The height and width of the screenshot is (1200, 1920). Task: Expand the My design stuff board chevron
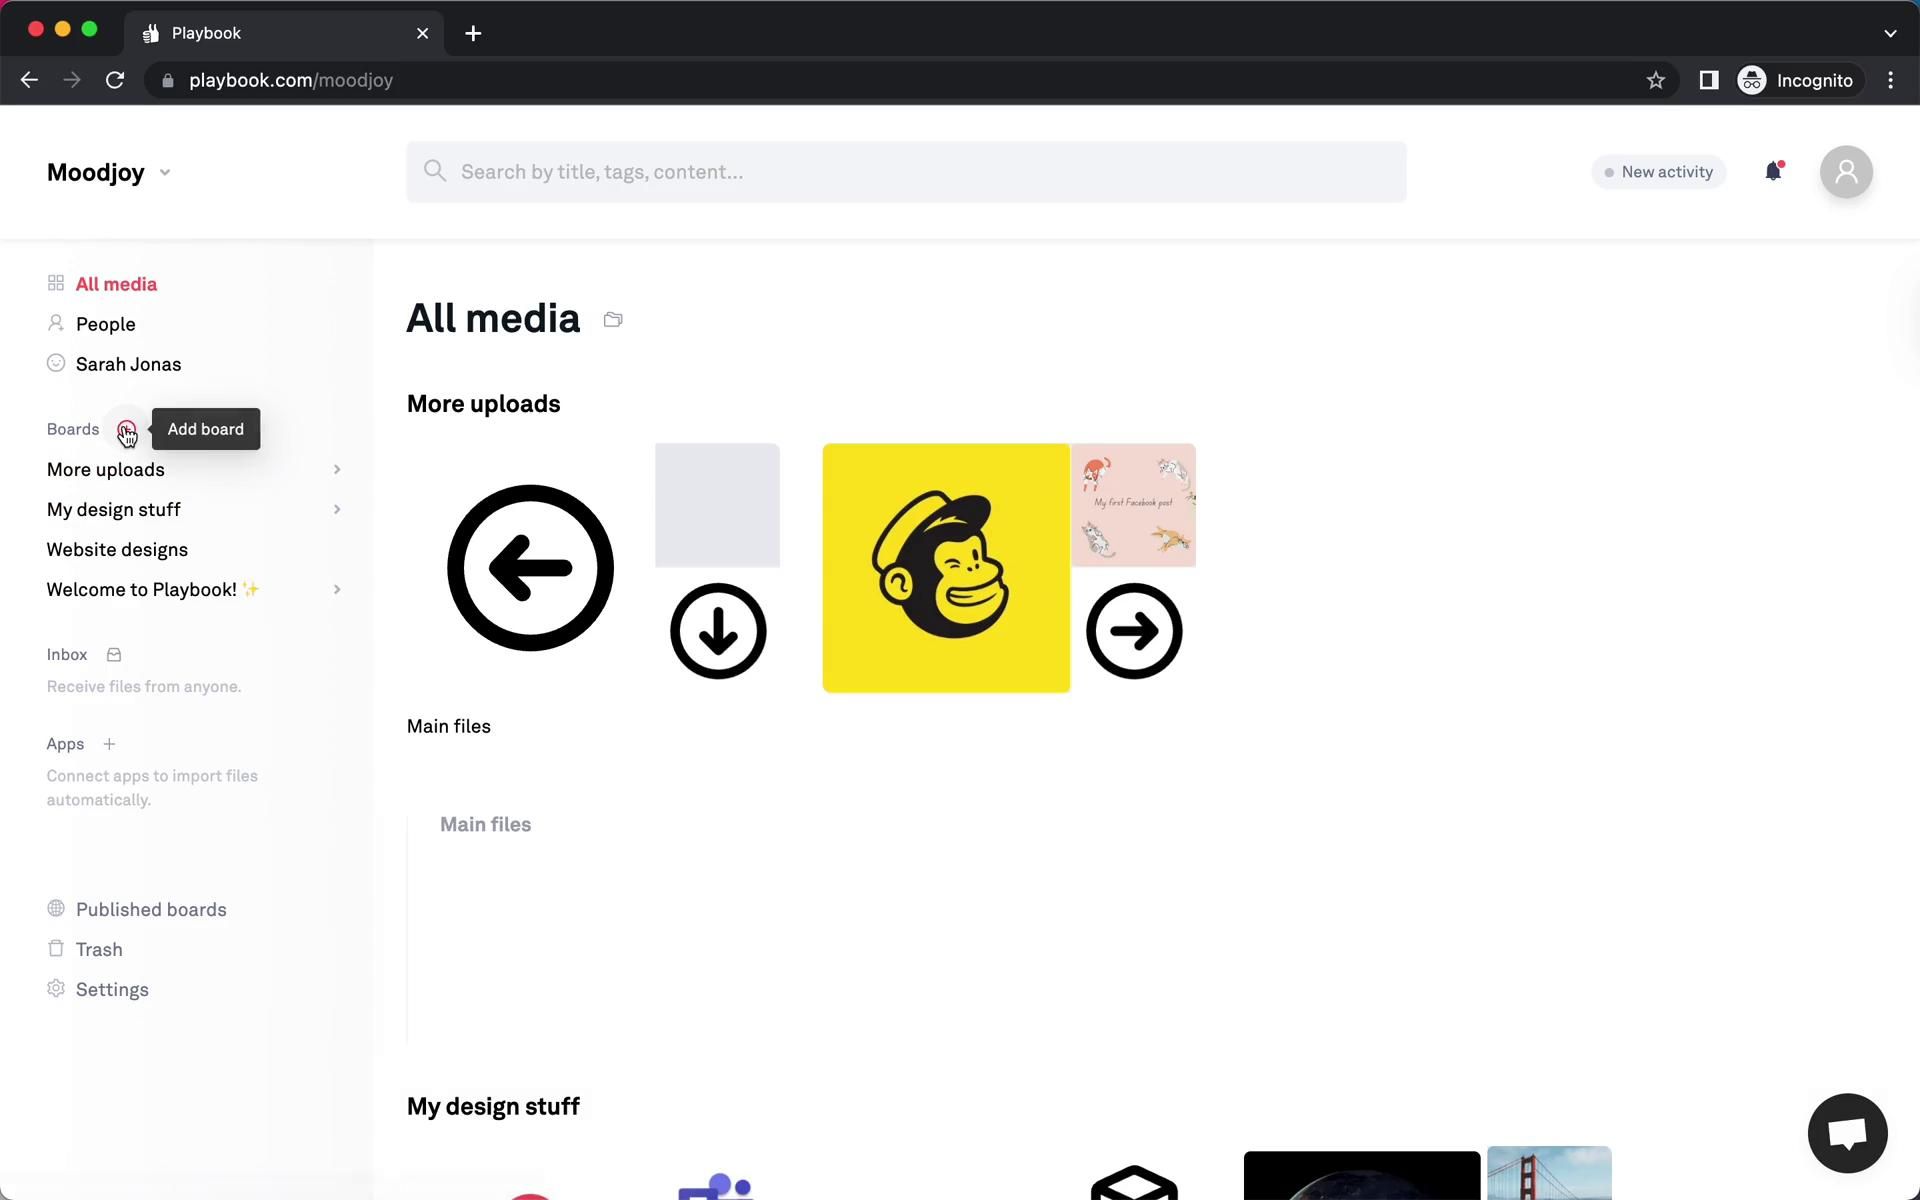click(x=337, y=510)
